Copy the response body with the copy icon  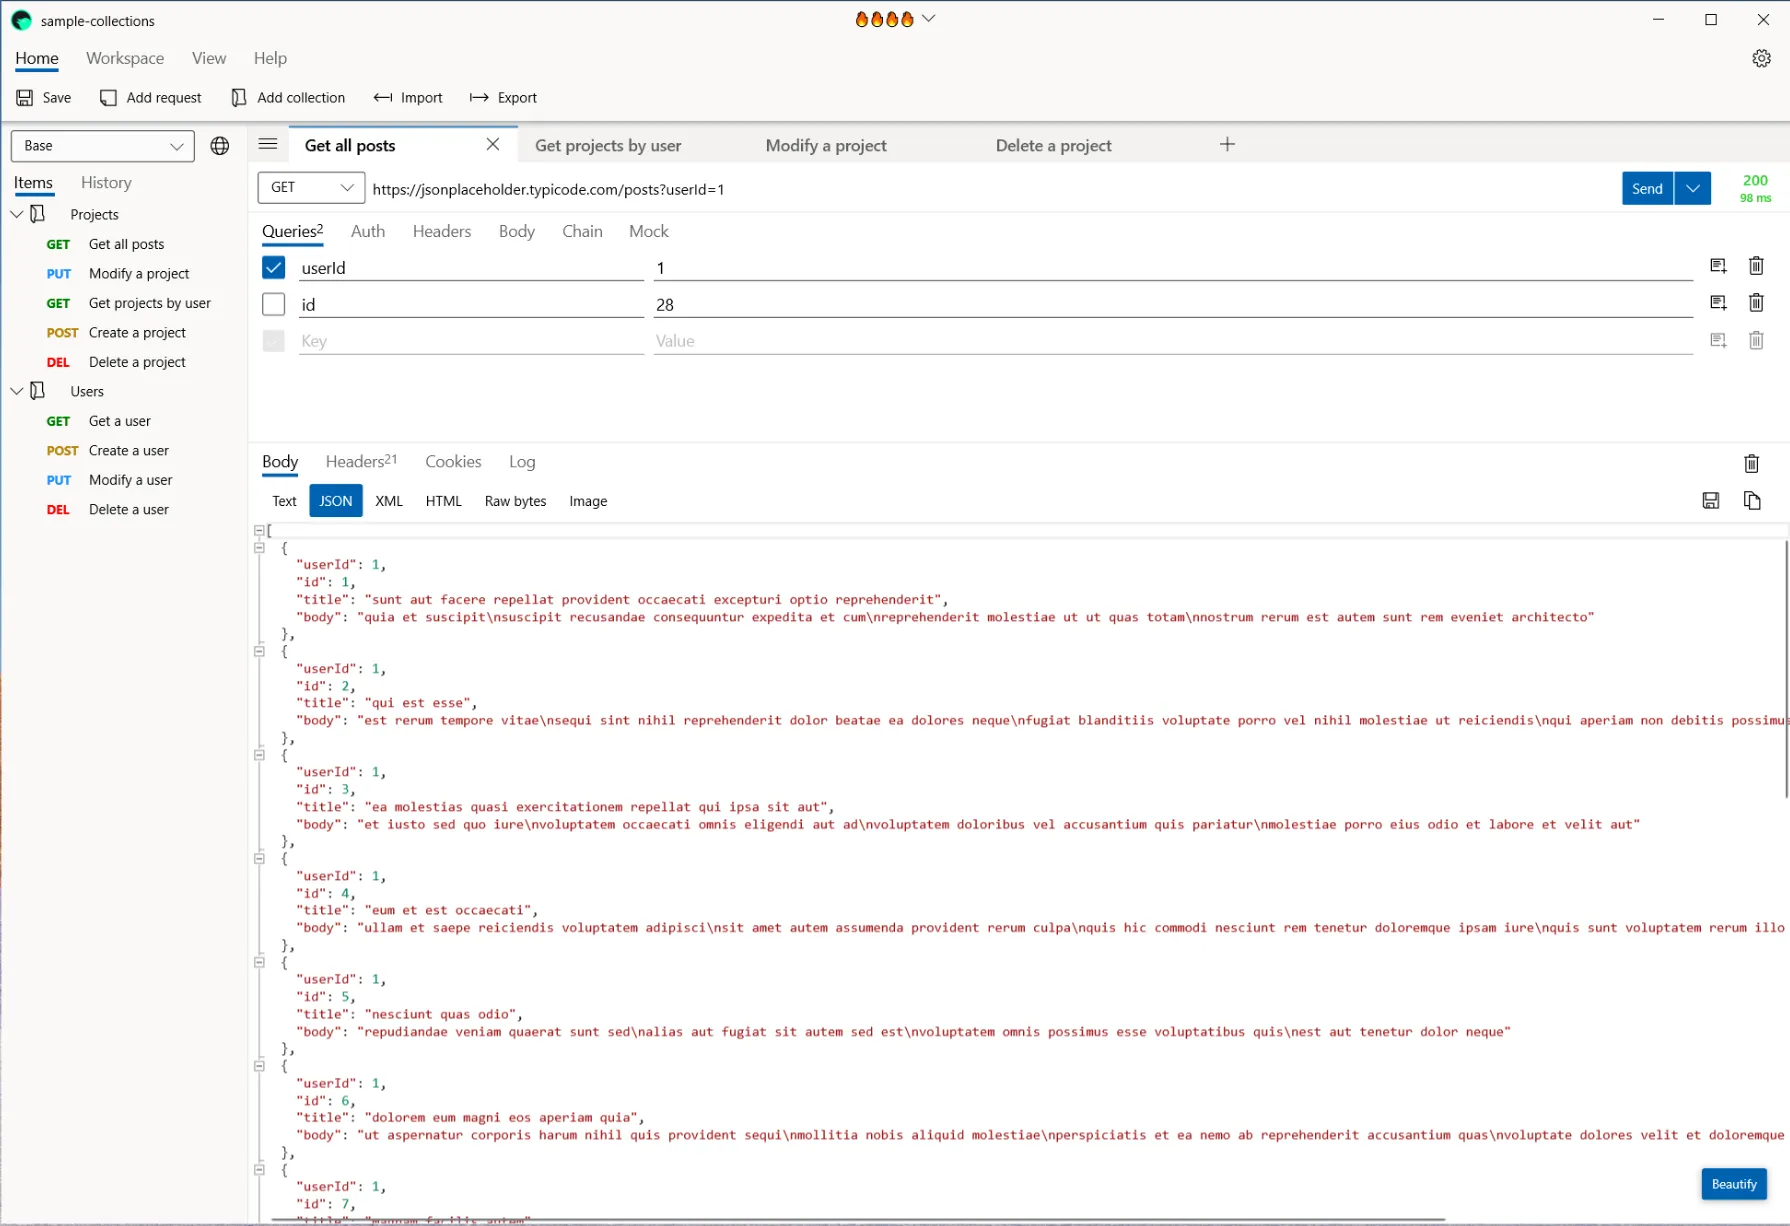(x=1752, y=501)
